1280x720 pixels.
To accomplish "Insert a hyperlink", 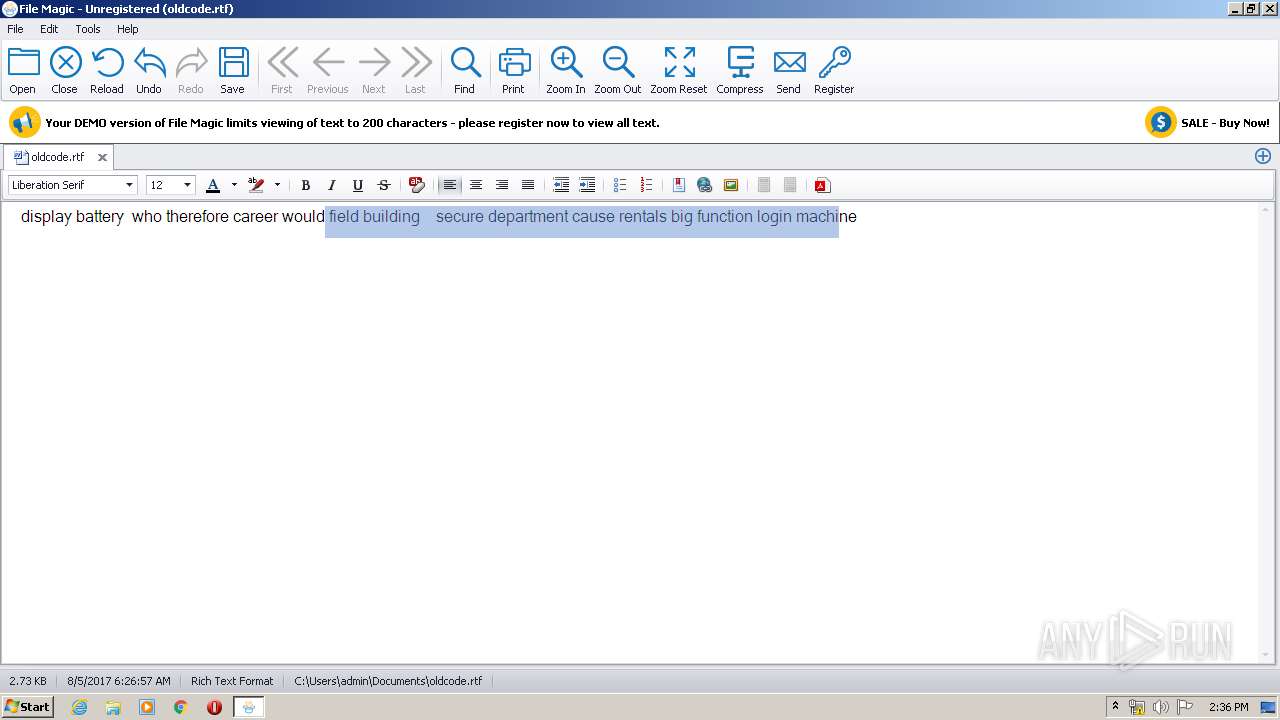I will 705,185.
